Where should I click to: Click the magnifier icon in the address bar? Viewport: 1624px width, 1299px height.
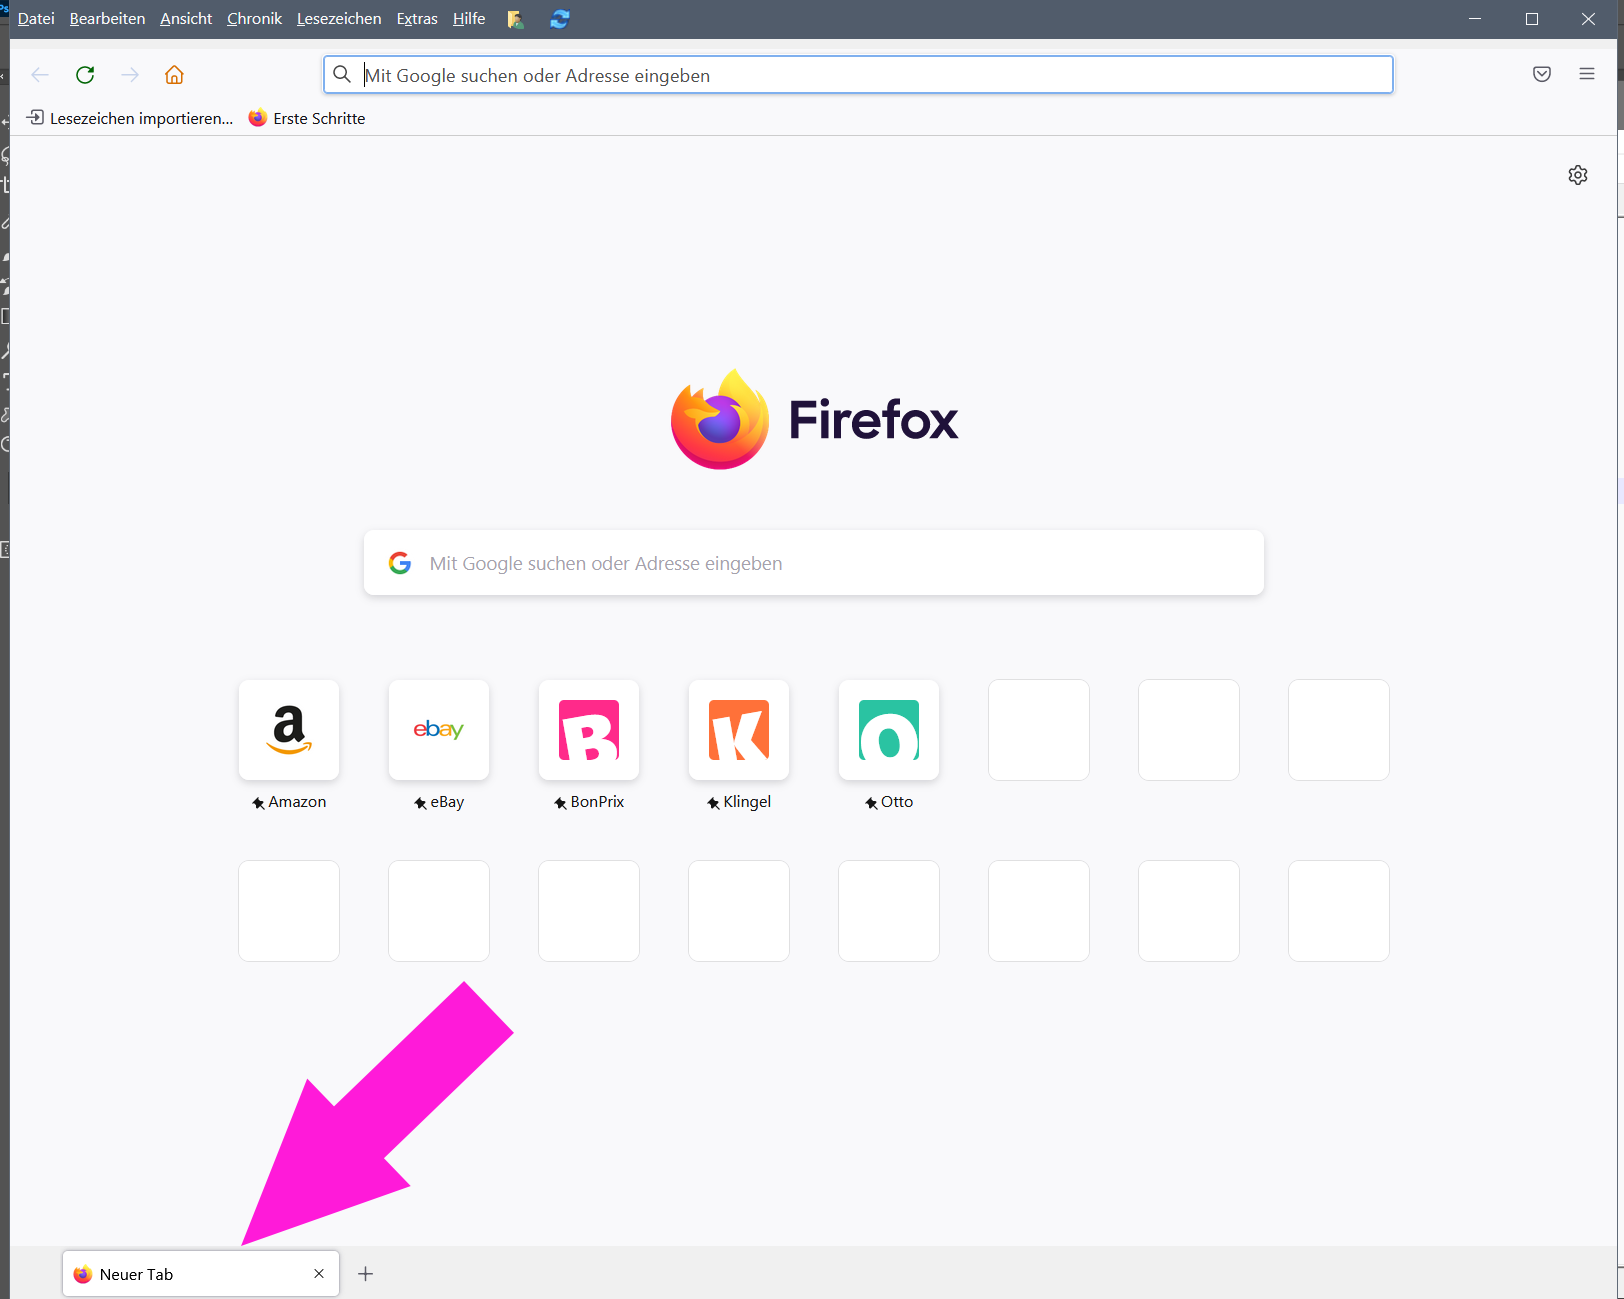(342, 75)
